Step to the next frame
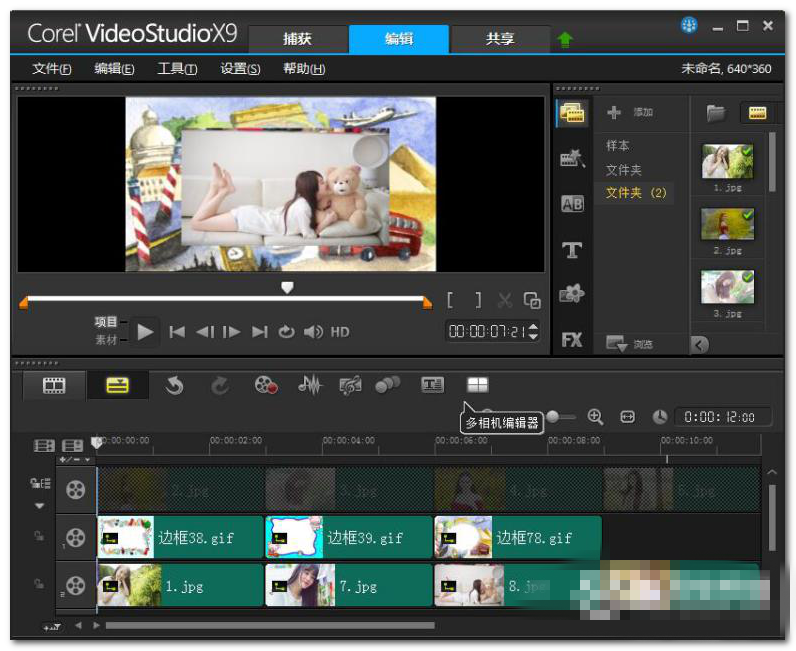The image size is (796, 651). pyautogui.click(x=231, y=332)
